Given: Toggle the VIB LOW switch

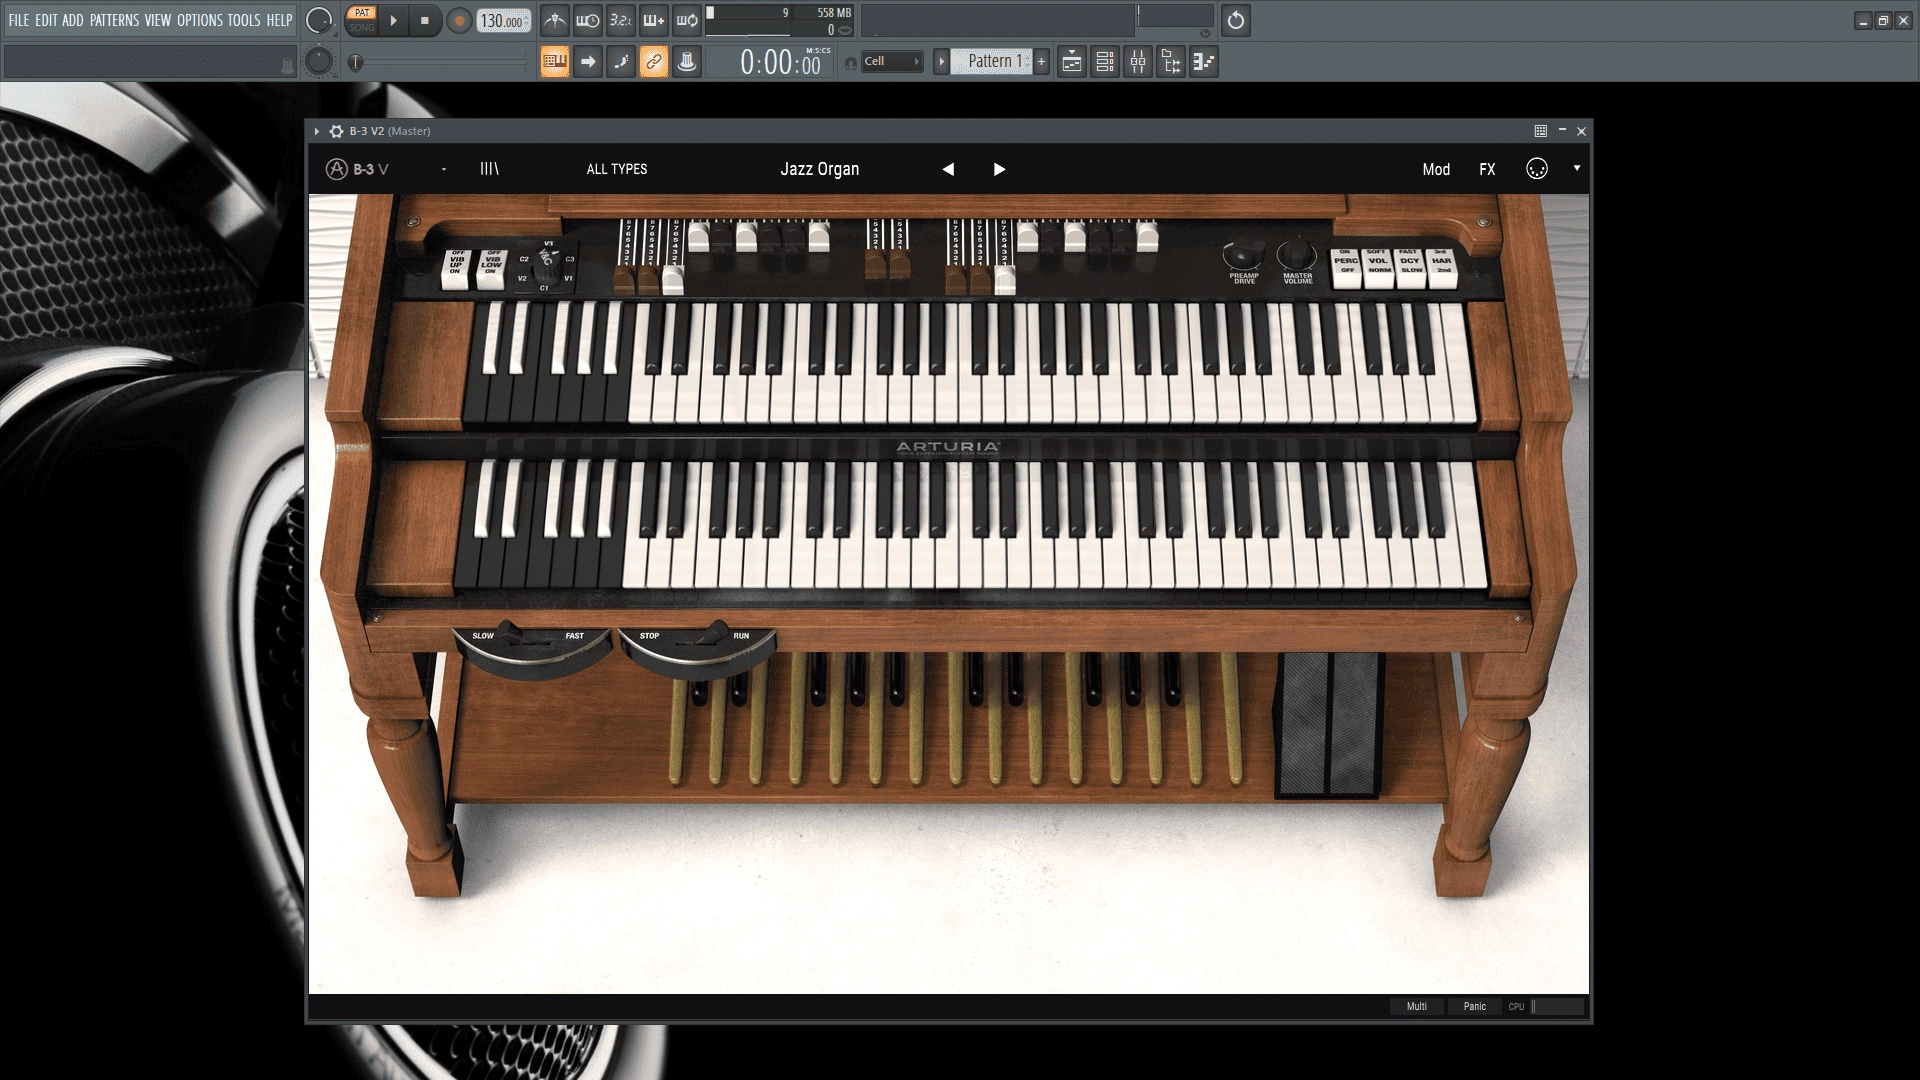Looking at the screenshot, I should coord(491,268).
